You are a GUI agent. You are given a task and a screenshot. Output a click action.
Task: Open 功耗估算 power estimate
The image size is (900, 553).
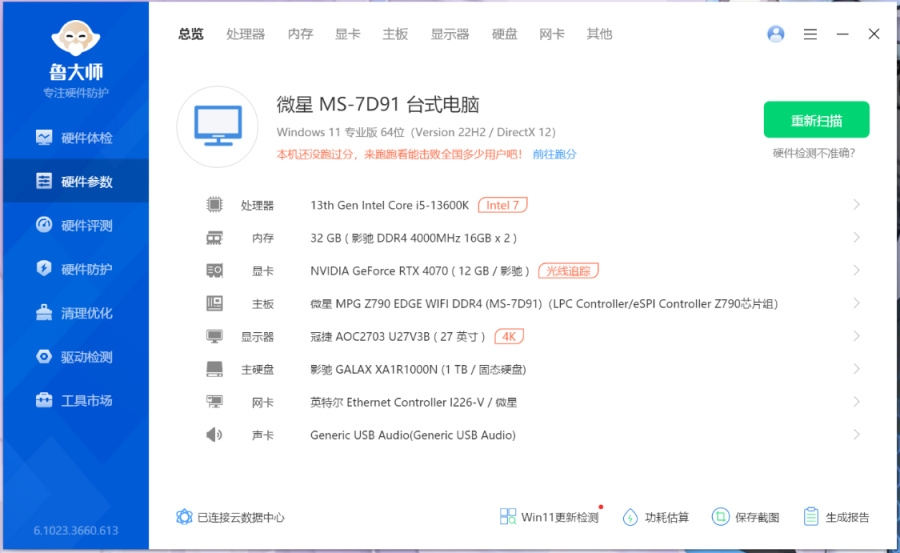pos(655,517)
